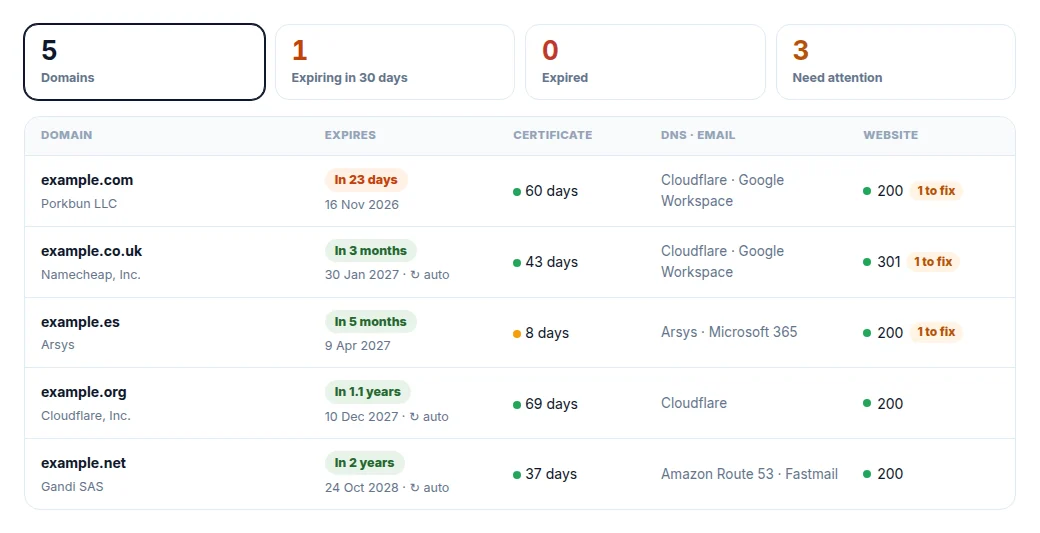Click the green certificate dot beside 43 days

point(517,263)
